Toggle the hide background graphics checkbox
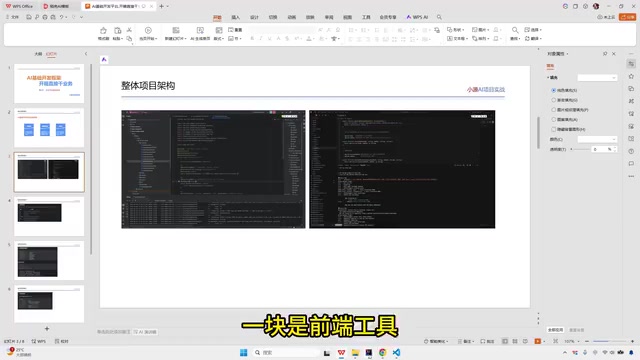 (x=553, y=129)
